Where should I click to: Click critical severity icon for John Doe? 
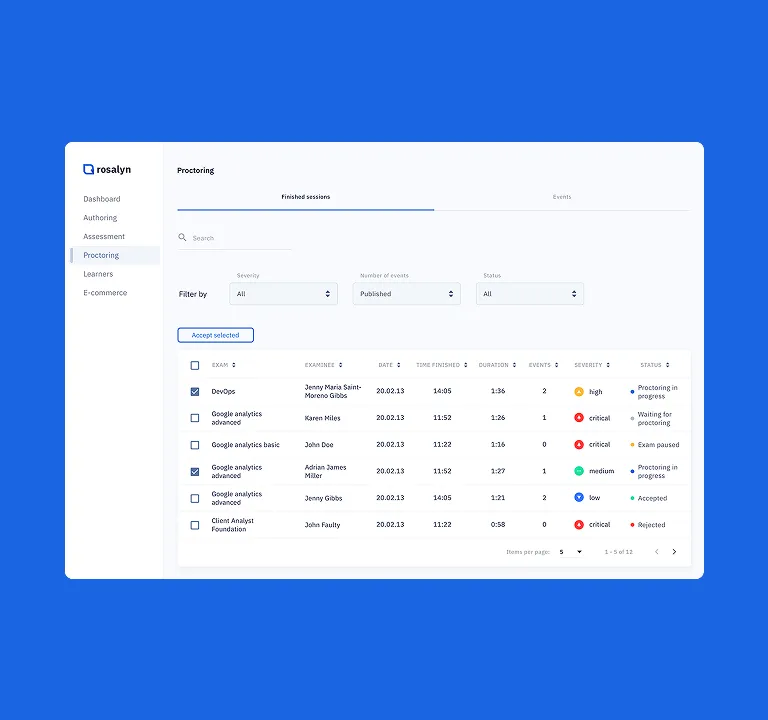click(x=579, y=444)
